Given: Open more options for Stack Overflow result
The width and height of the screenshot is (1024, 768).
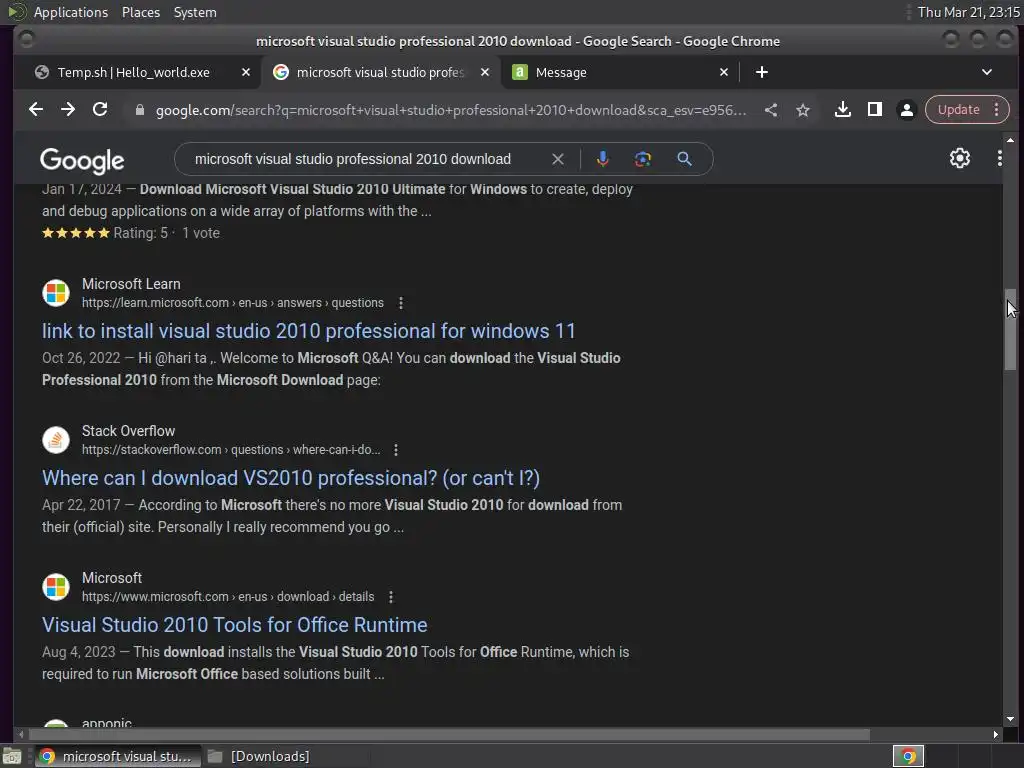Looking at the screenshot, I should 396,450.
